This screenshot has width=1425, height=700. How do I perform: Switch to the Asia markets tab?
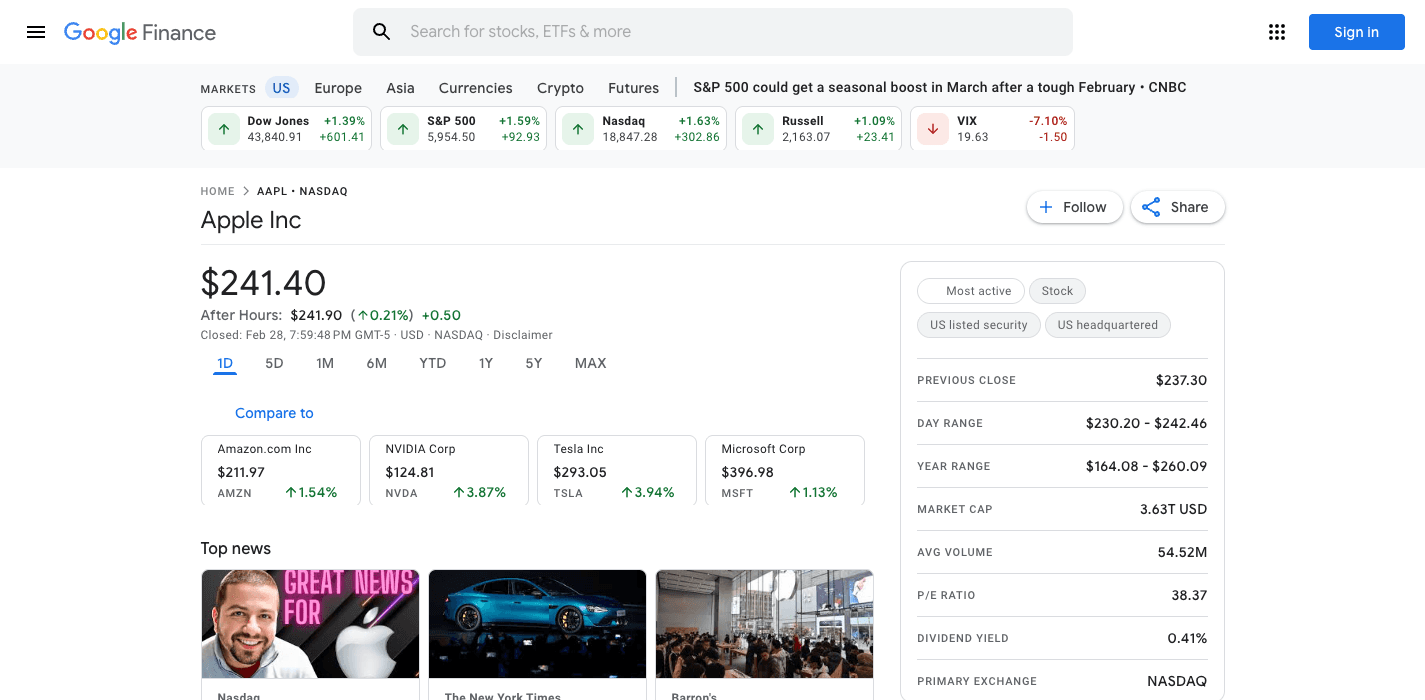pos(400,88)
